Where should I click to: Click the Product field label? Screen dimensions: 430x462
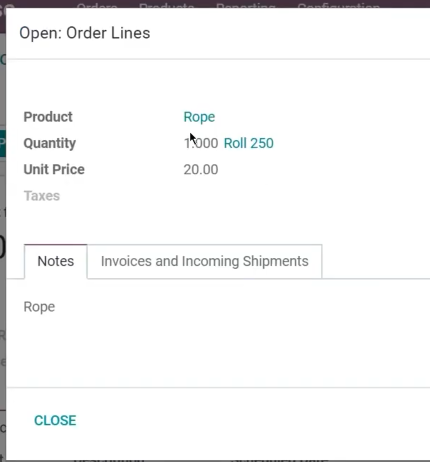(48, 117)
